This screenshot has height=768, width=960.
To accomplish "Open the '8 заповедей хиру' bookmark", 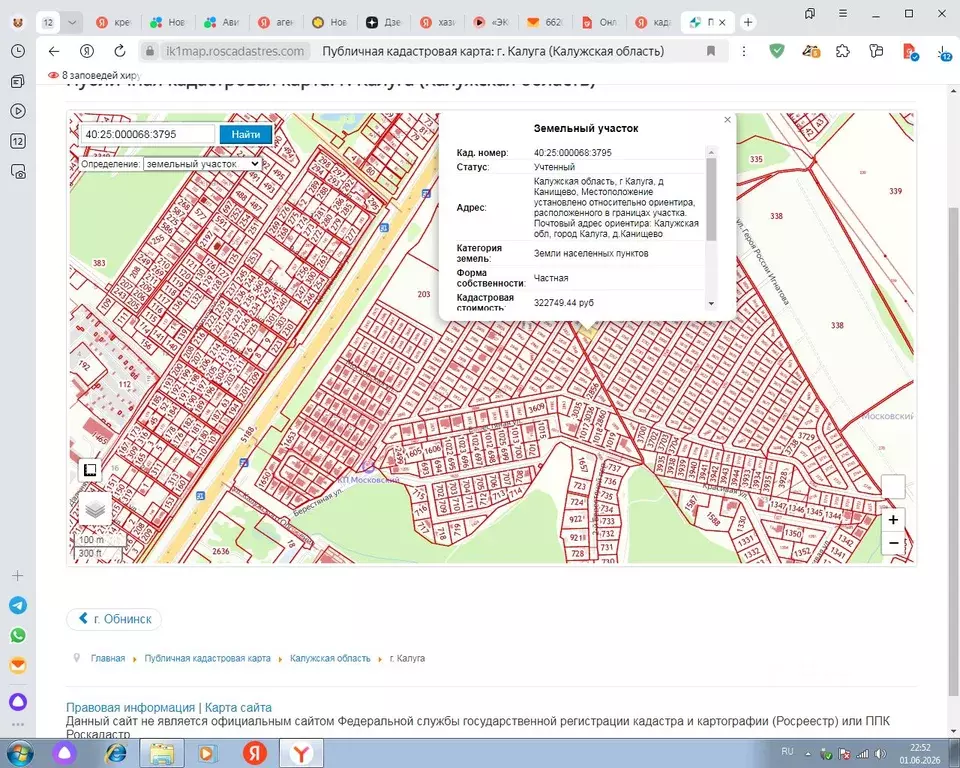I will tap(95, 75).
